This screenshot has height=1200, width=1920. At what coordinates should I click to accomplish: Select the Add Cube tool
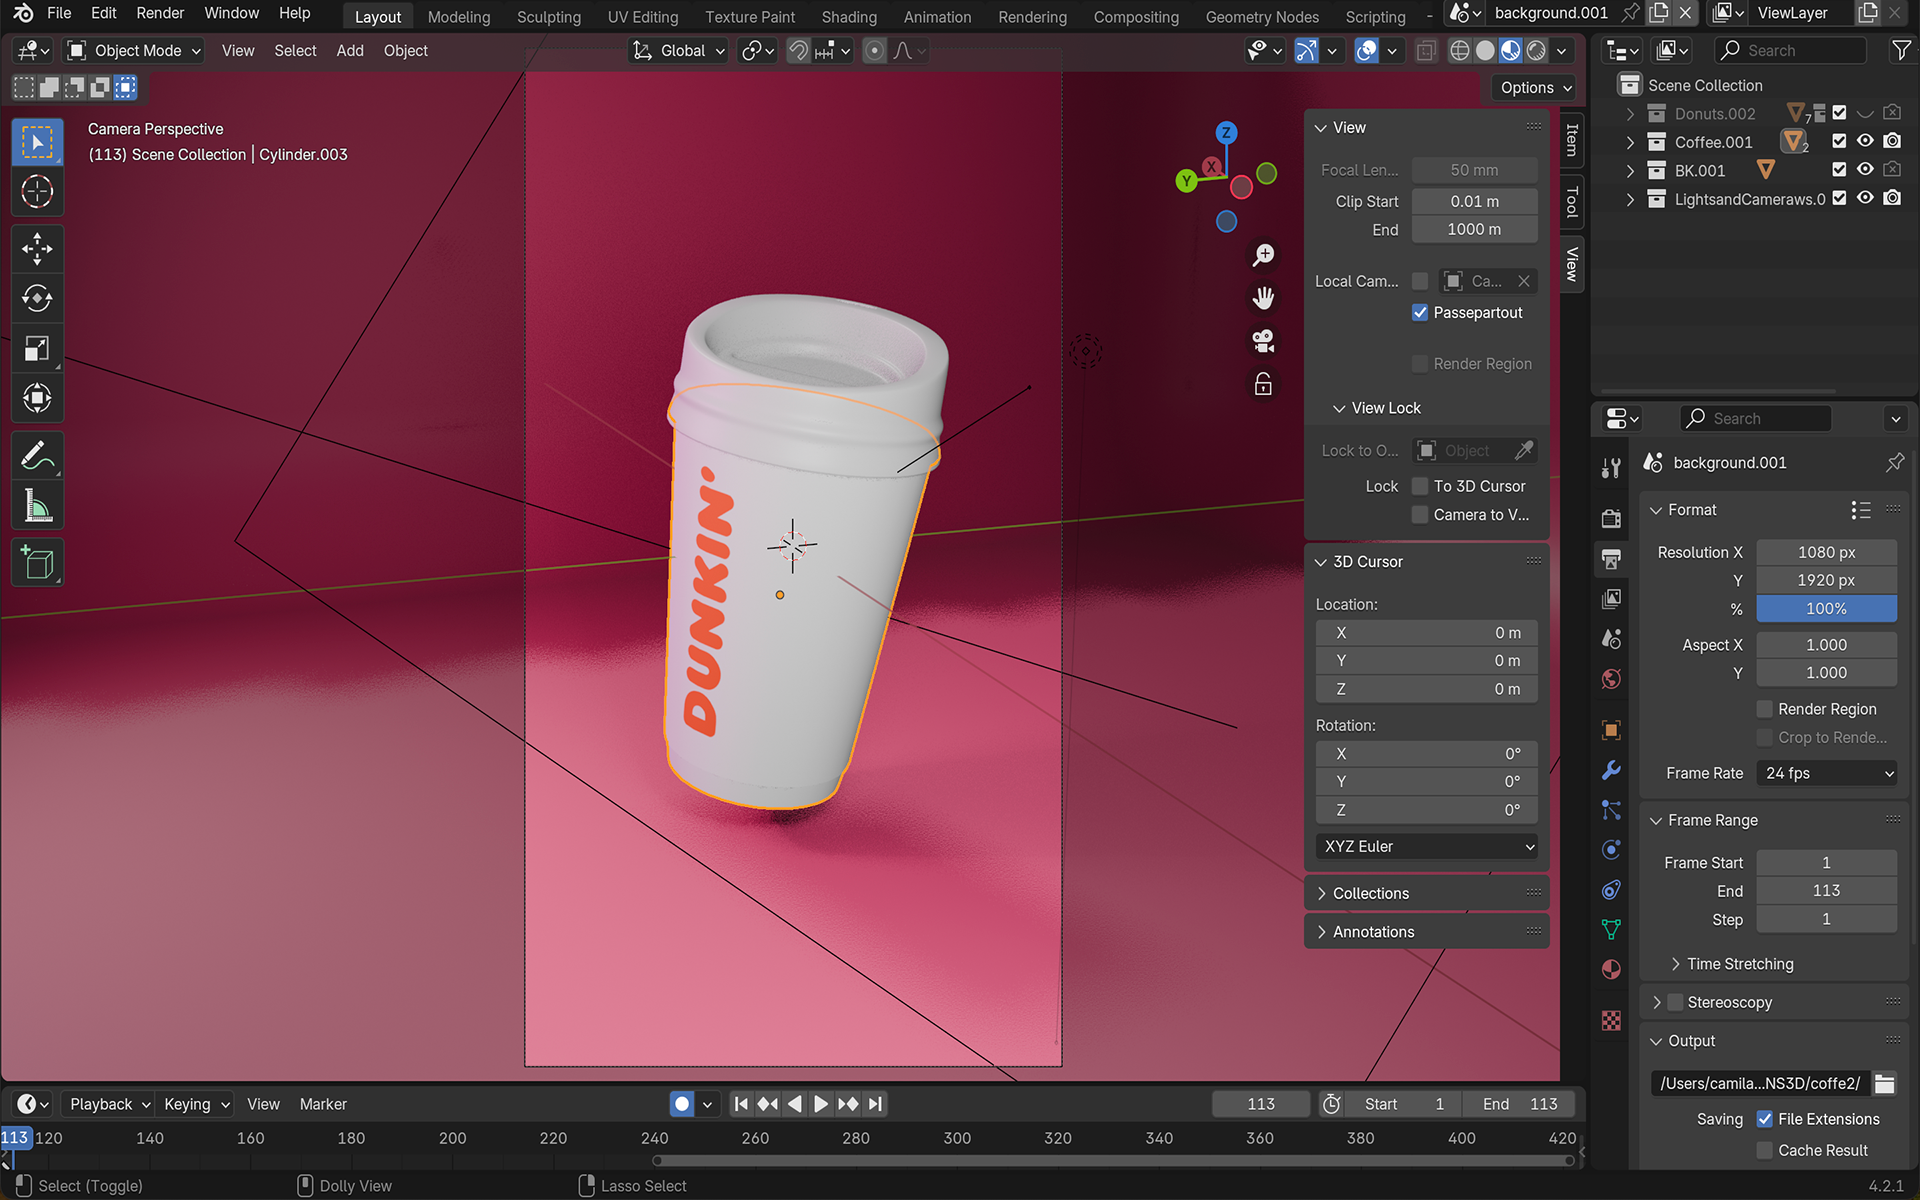[x=38, y=563]
